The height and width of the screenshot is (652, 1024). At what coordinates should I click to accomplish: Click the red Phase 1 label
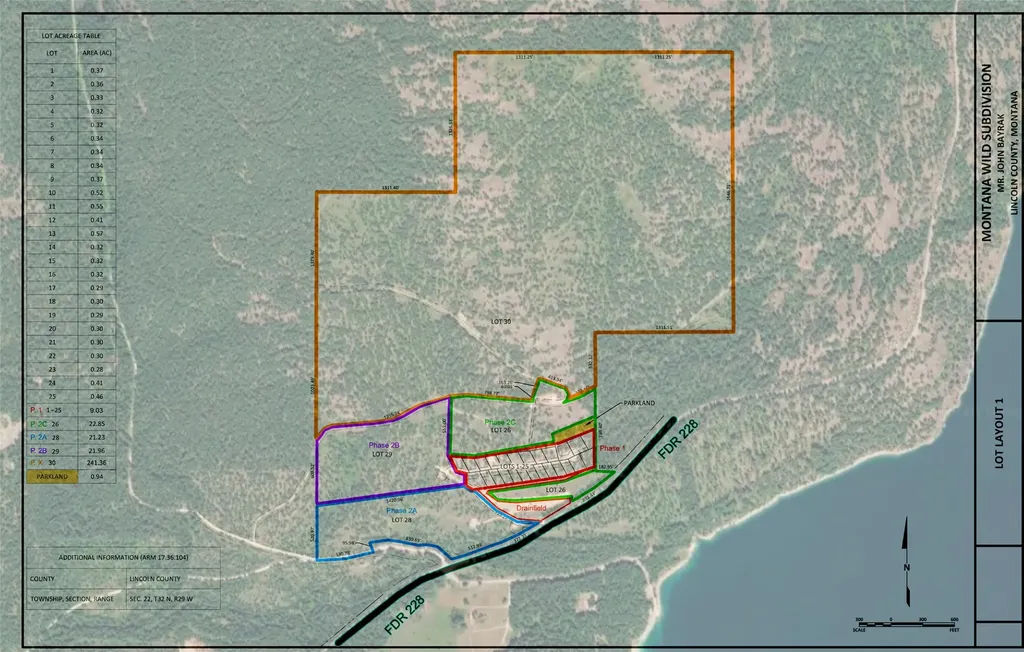pyautogui.click(x=612, y=448)
